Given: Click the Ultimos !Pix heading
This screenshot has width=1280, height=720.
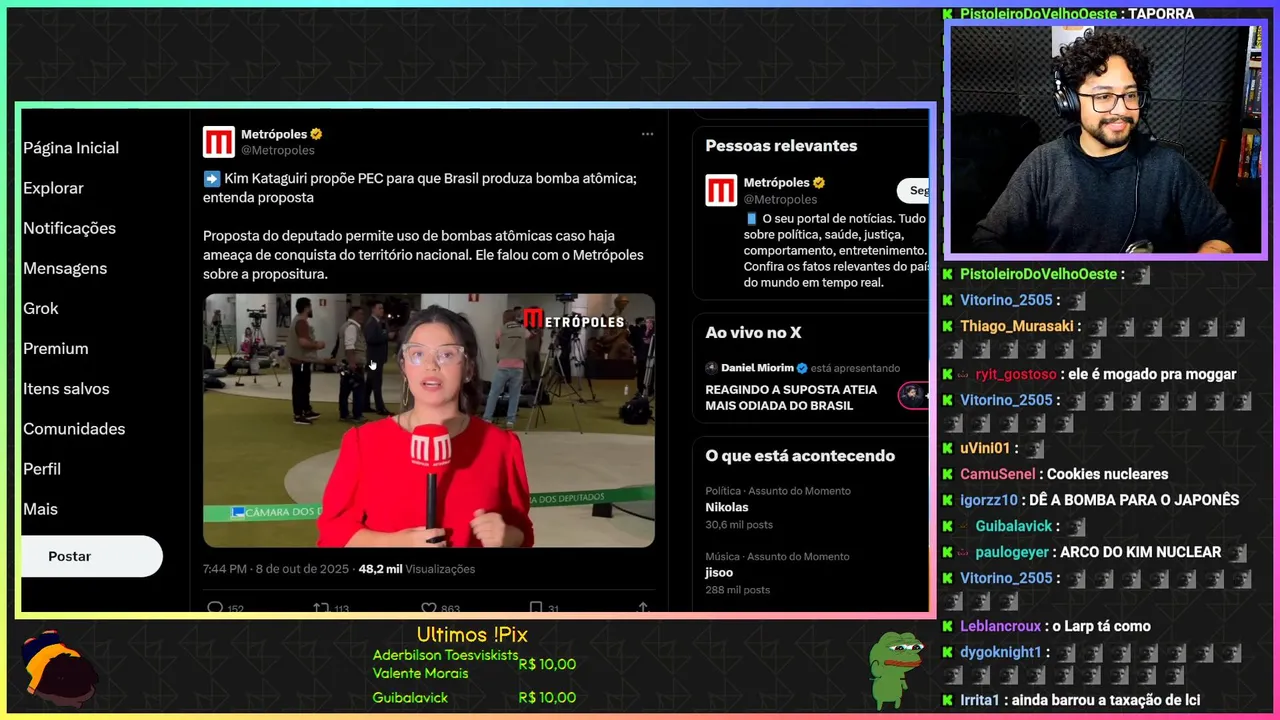Looking at the screenshot, I should click(472, 635).
